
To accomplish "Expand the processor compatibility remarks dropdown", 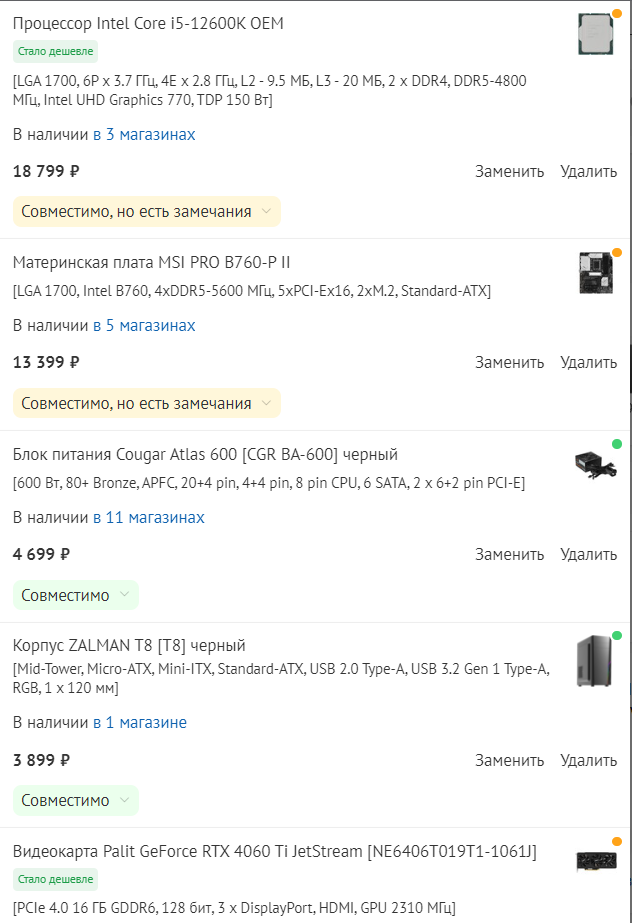I will pos(146,211).
